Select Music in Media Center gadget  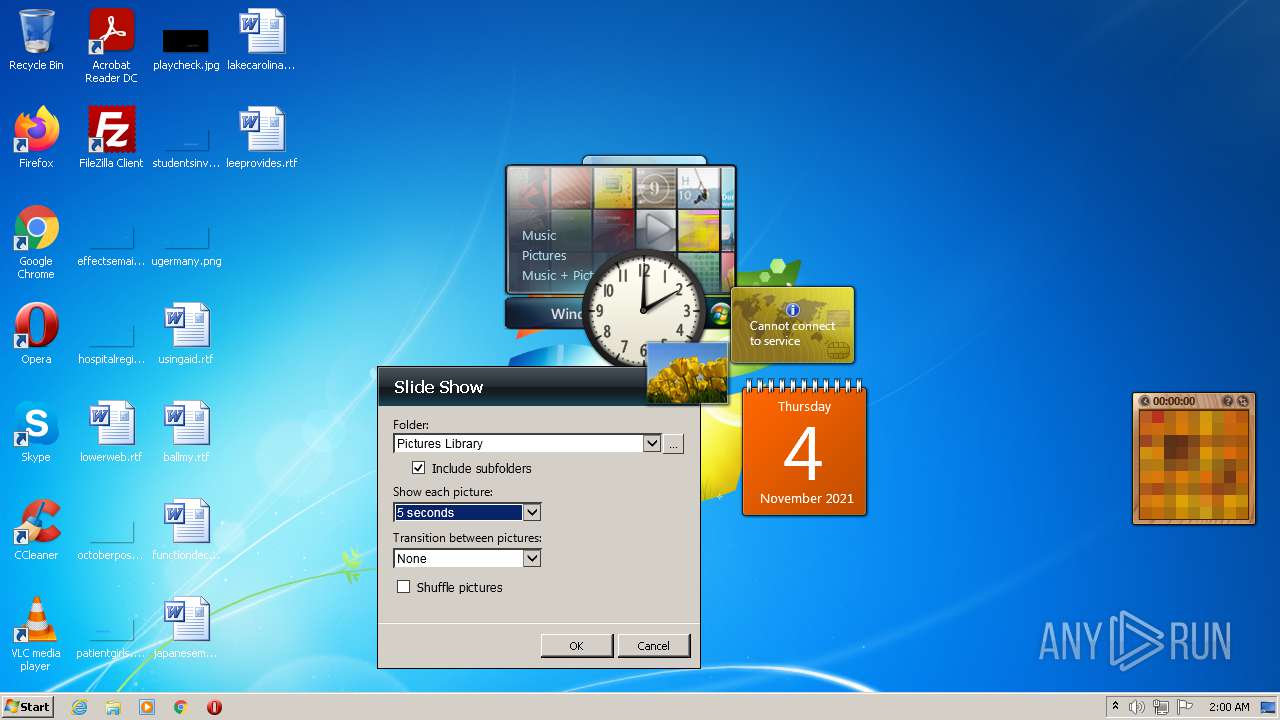click(539, 235)
